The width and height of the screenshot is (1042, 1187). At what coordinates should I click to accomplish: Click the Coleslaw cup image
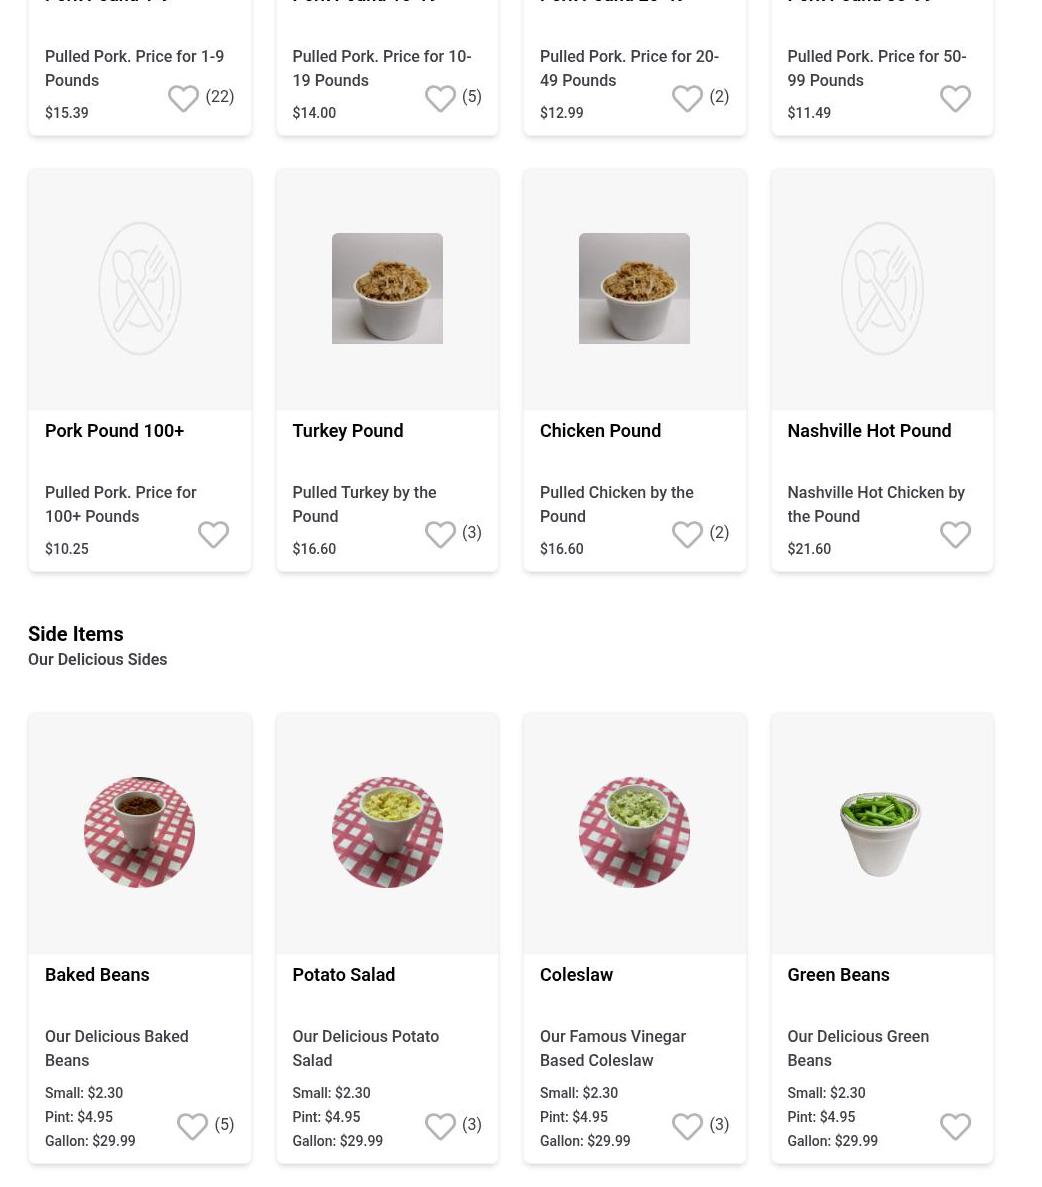pyautogui.click(x=634, y=832)
